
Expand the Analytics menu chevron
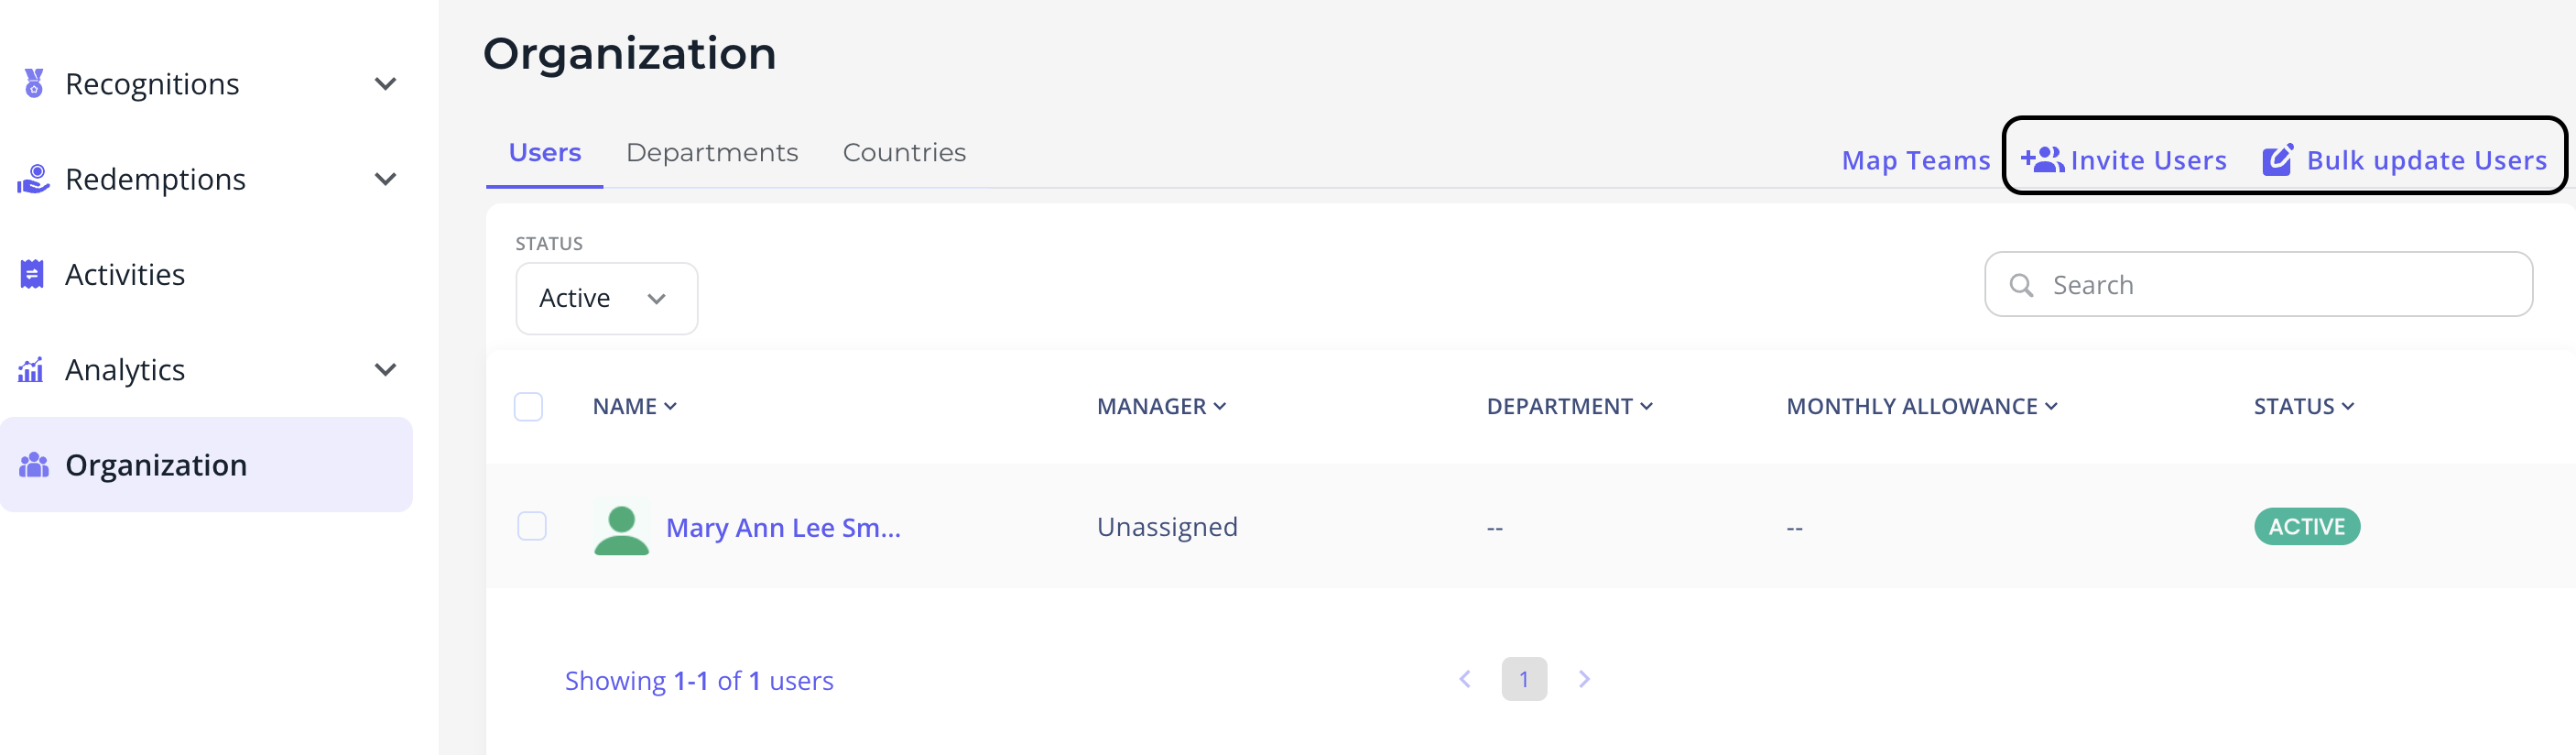click(385, 370)
